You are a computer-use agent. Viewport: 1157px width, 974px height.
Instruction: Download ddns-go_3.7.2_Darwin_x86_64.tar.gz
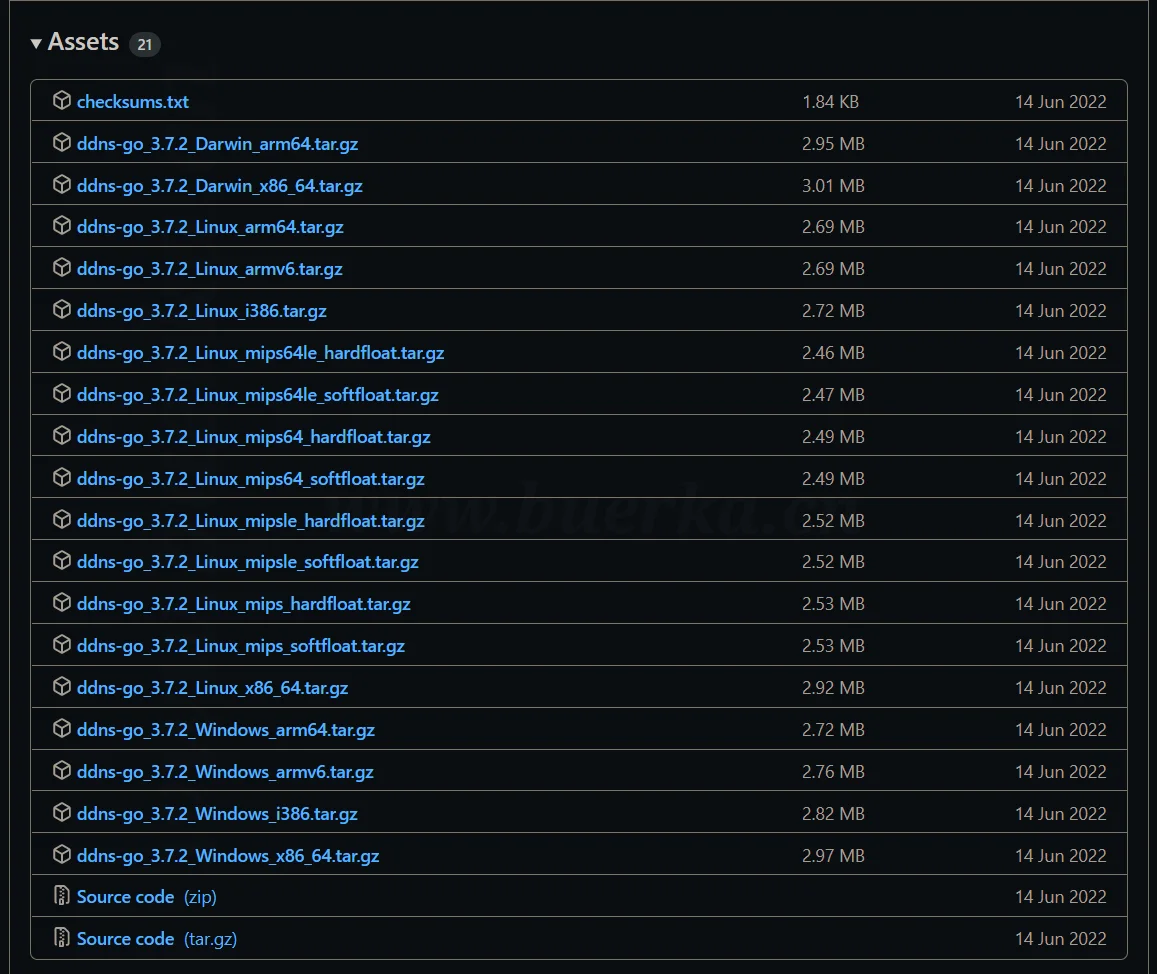[219, 186]
